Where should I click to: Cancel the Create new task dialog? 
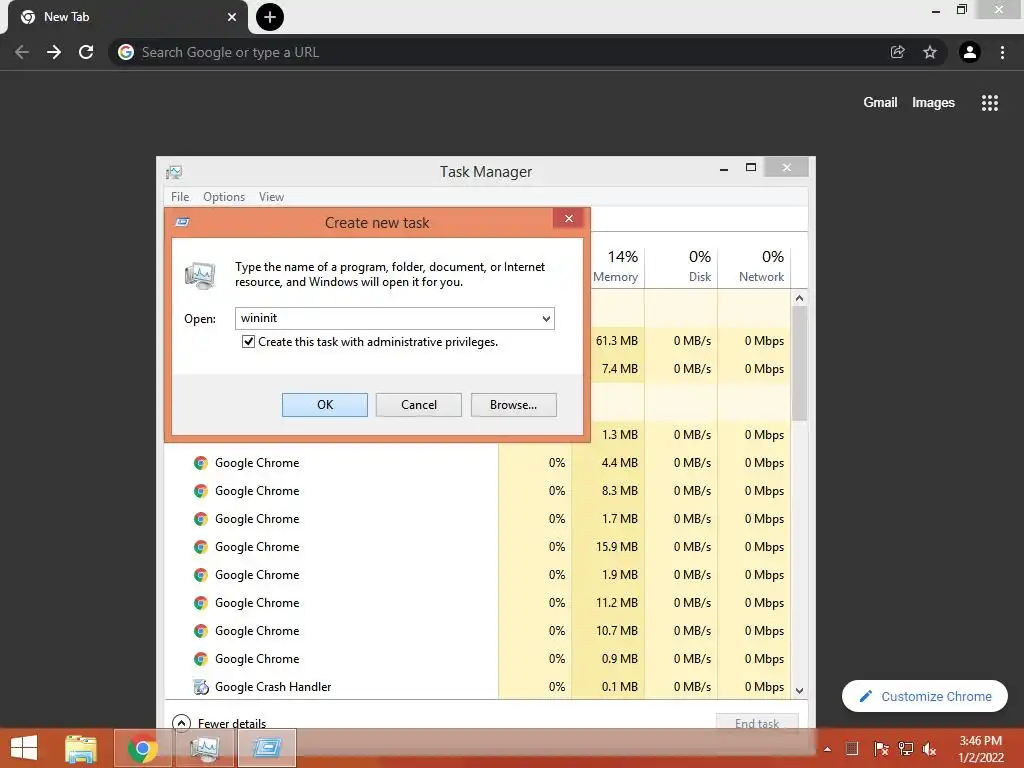(419, 405)
